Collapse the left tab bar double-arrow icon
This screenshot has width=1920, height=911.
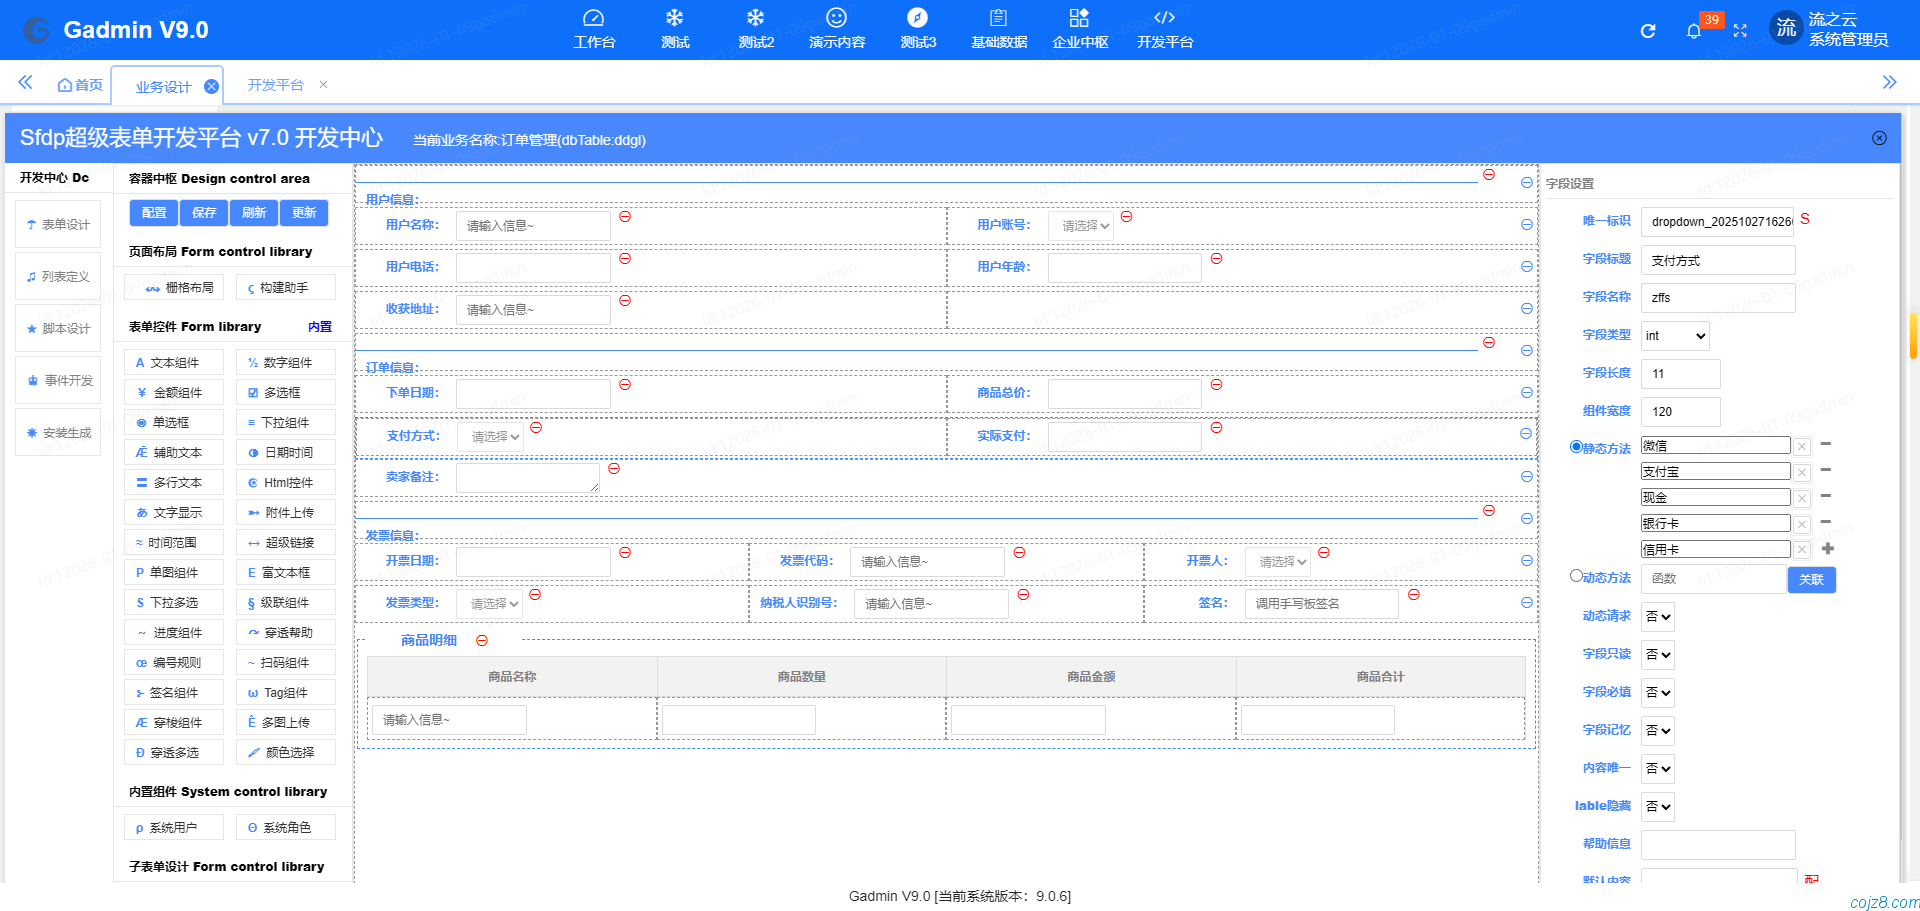pos(25,82)
